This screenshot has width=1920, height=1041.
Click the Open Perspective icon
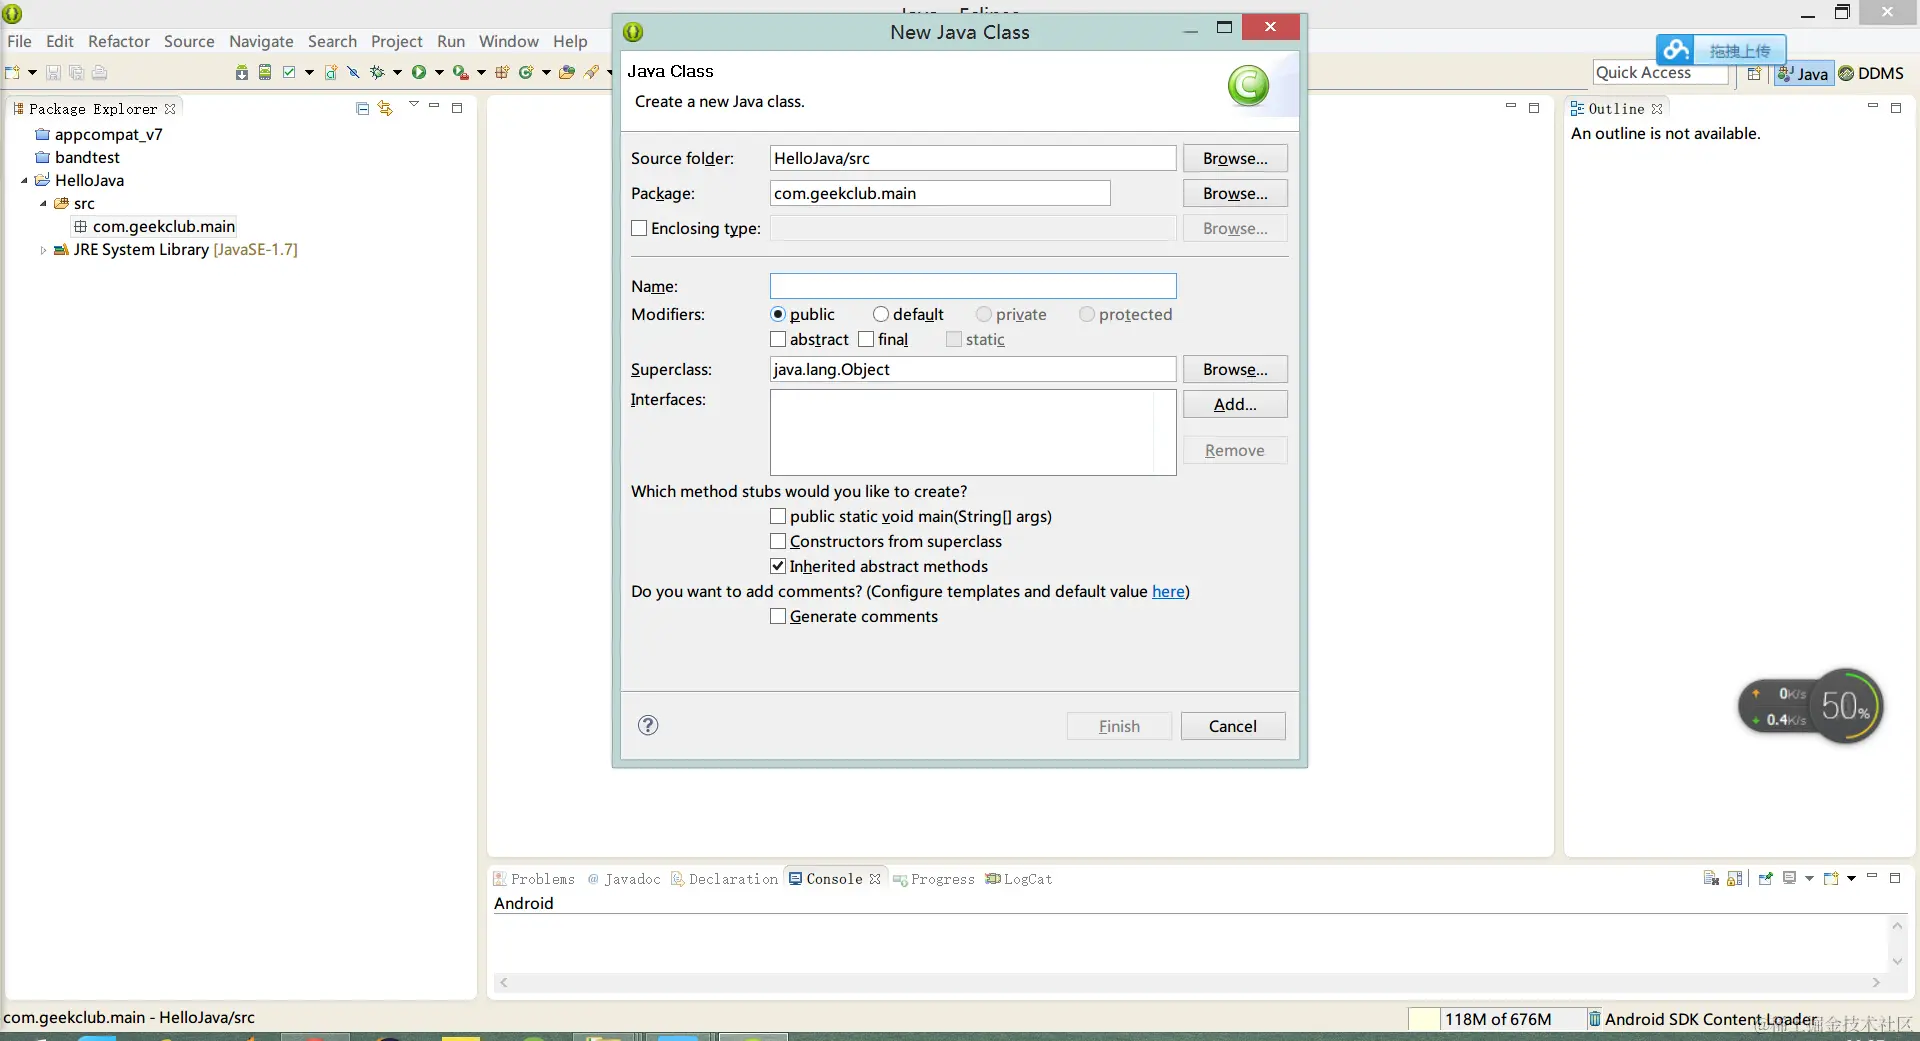tap(1754, 73)
